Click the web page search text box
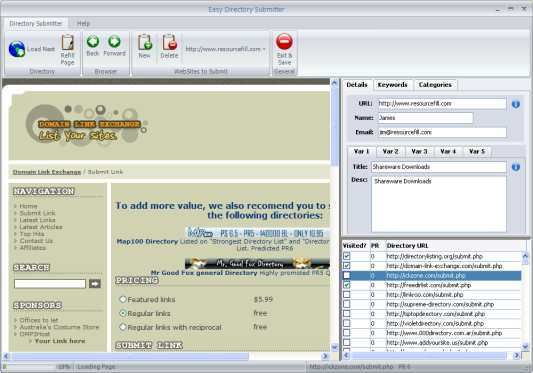 (x=50, y=284)
